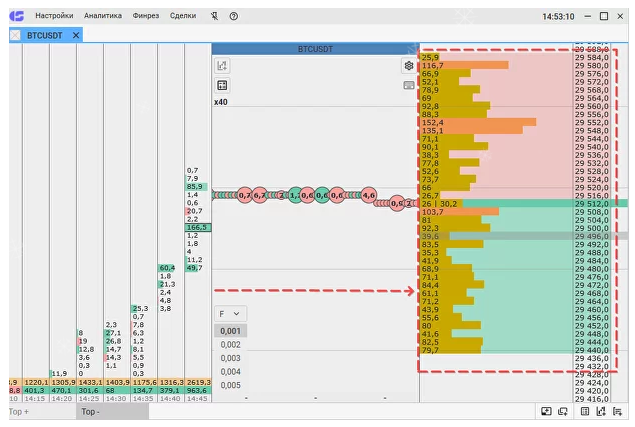Image resolution: width=635 pixels, height=427 pixels.
Task: Click the 14:53:10 clock display
Action: (x=558, y=17)
